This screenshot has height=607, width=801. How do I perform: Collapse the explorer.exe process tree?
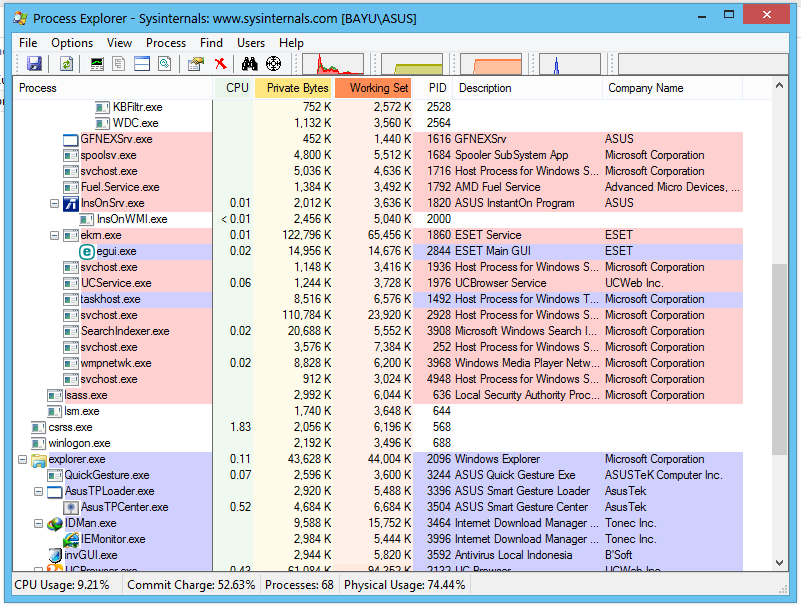pyautogui.click(x=22, y=459)
